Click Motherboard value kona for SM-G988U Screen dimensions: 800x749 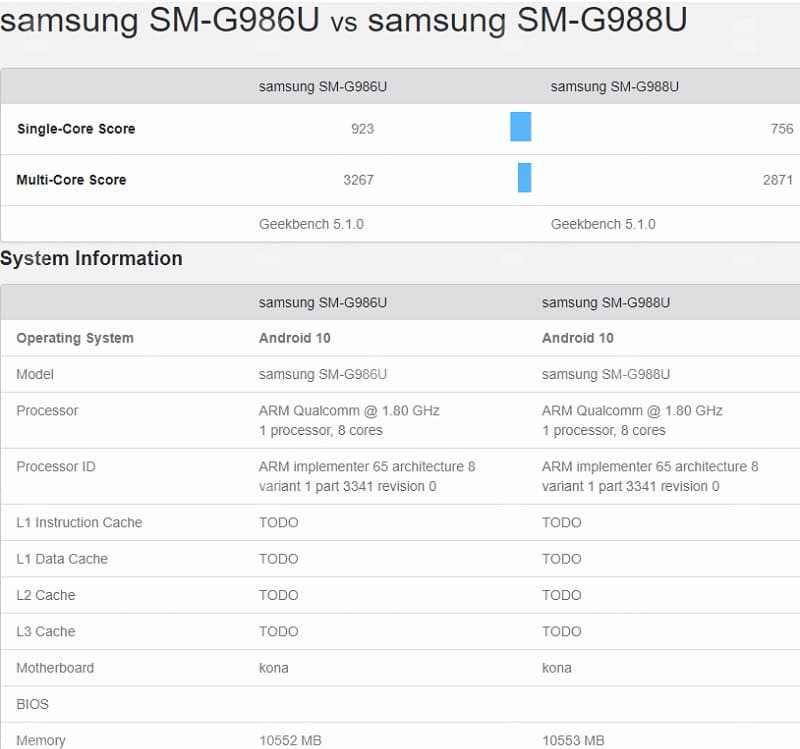(x=557, y=668)
